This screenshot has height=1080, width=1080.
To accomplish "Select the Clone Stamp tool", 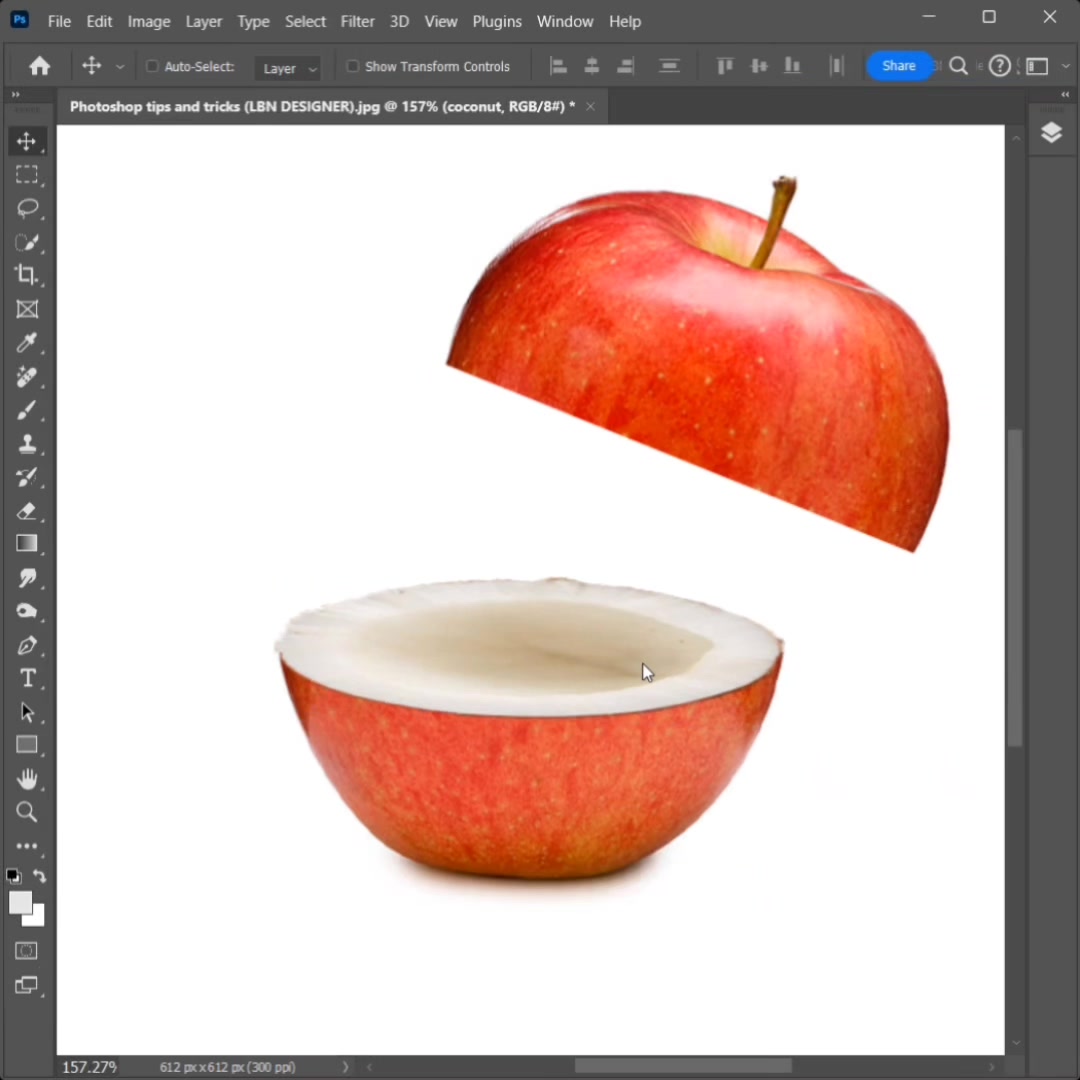I will 27,444.
